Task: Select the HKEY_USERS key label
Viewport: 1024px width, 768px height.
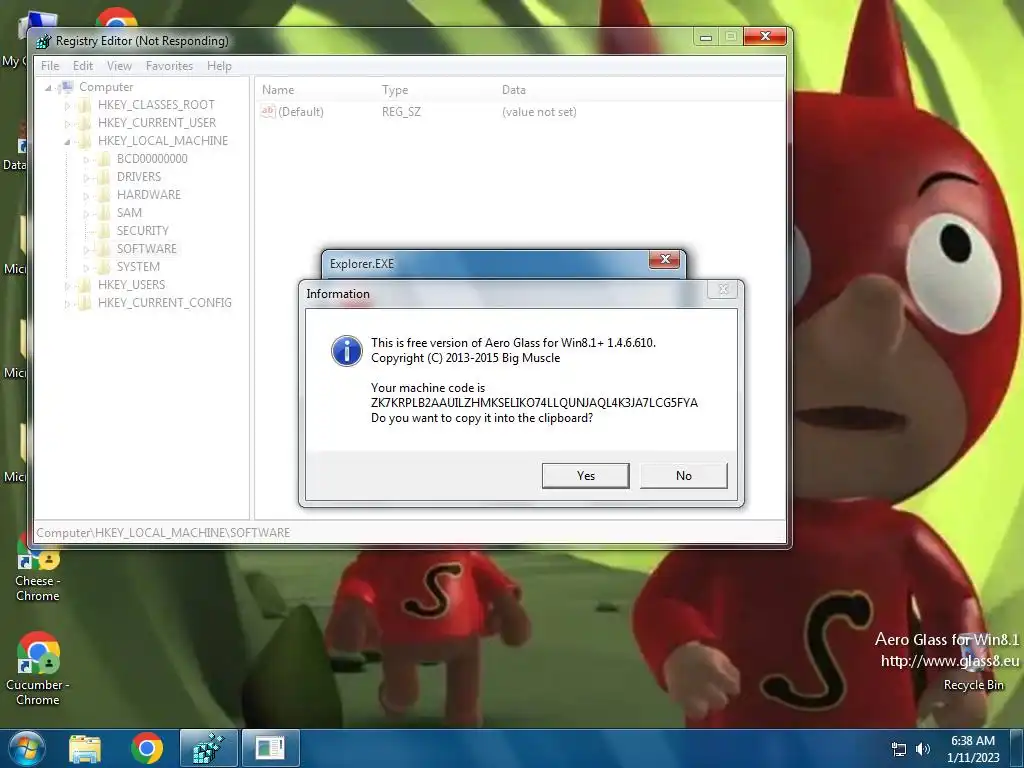Action: (131, 285)
